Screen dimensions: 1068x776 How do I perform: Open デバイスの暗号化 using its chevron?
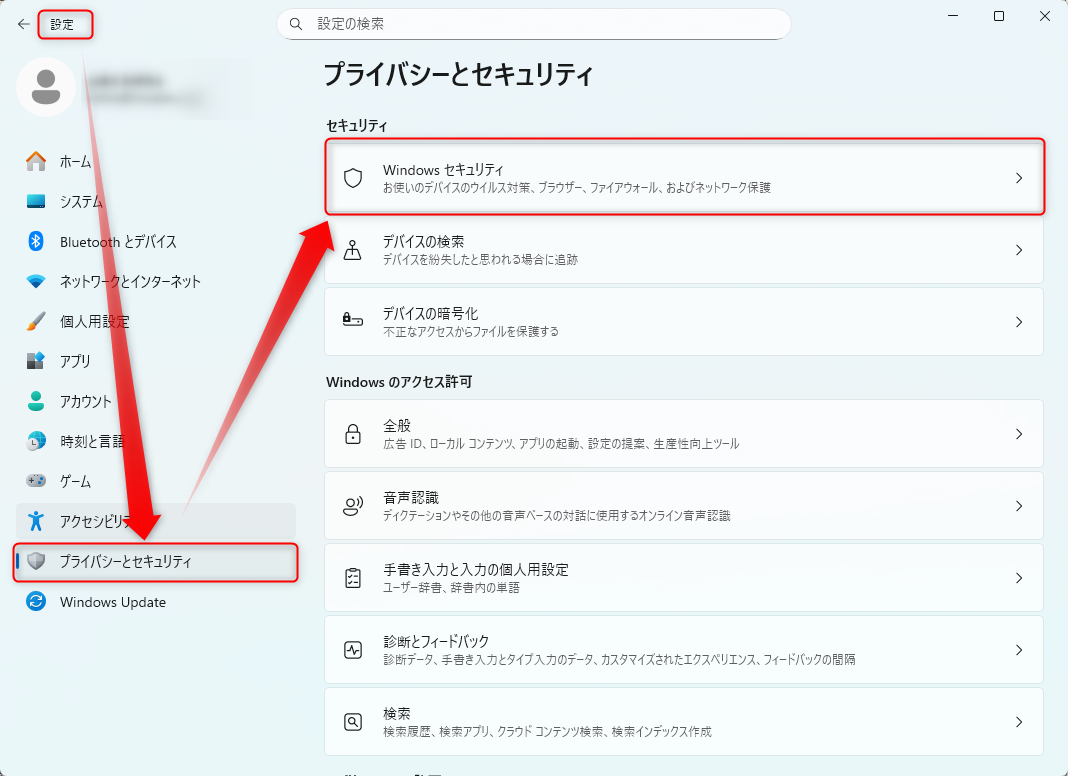(x=1019, y=322)
